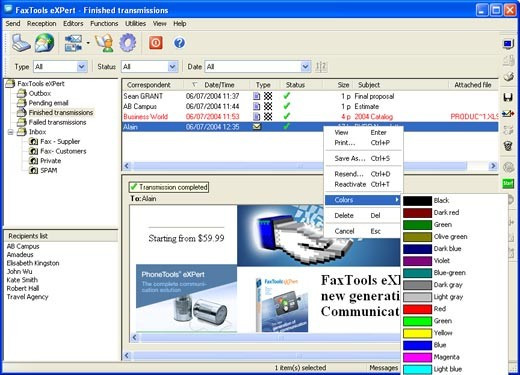
Task: Click the envelope type icon in the Alain row
Action: (x=257, y=127)
